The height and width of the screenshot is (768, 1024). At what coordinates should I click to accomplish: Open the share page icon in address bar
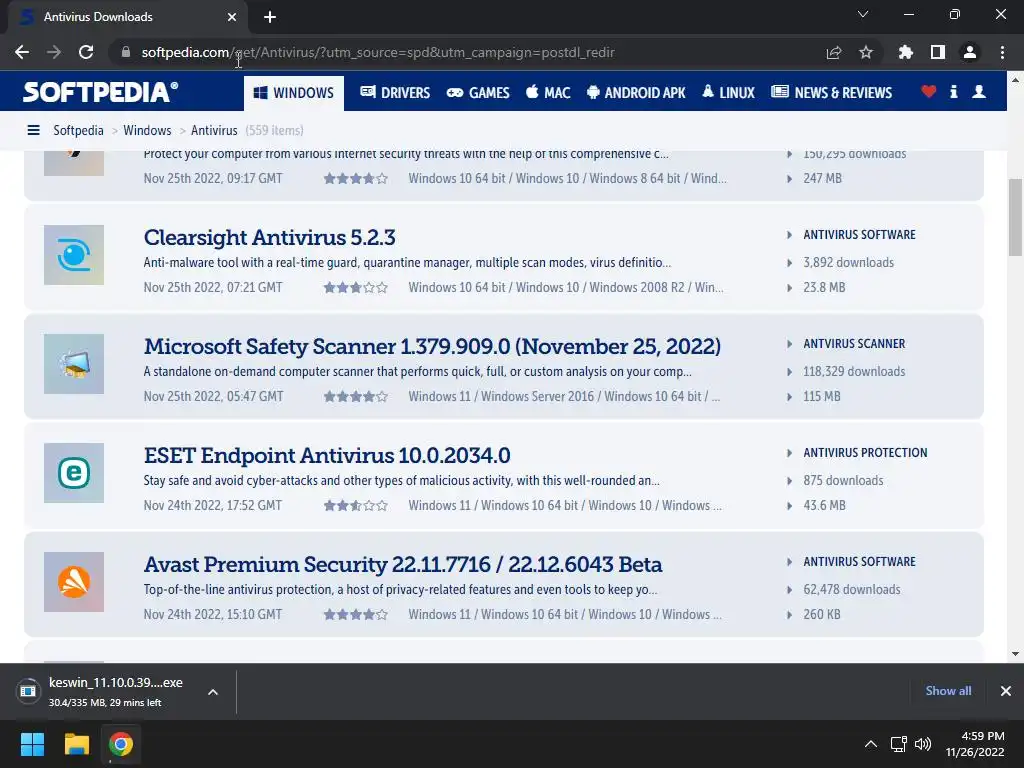[x=834, y=52]
